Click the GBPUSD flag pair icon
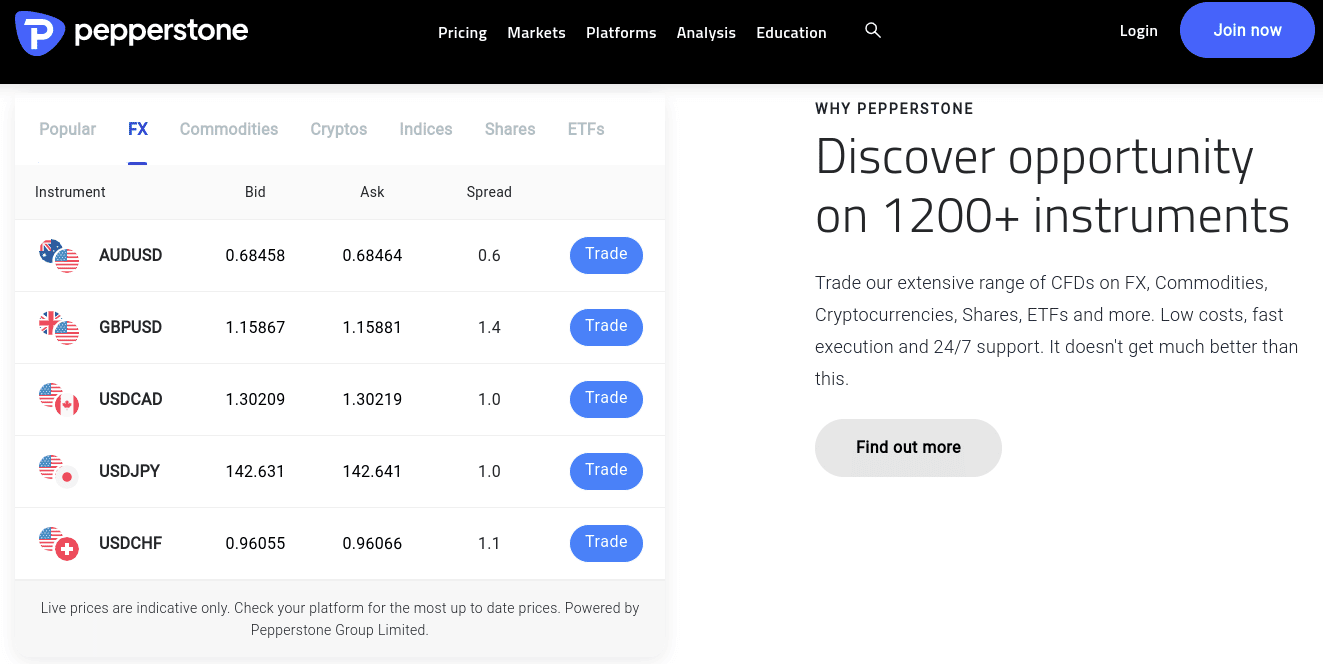 point(59,328)
